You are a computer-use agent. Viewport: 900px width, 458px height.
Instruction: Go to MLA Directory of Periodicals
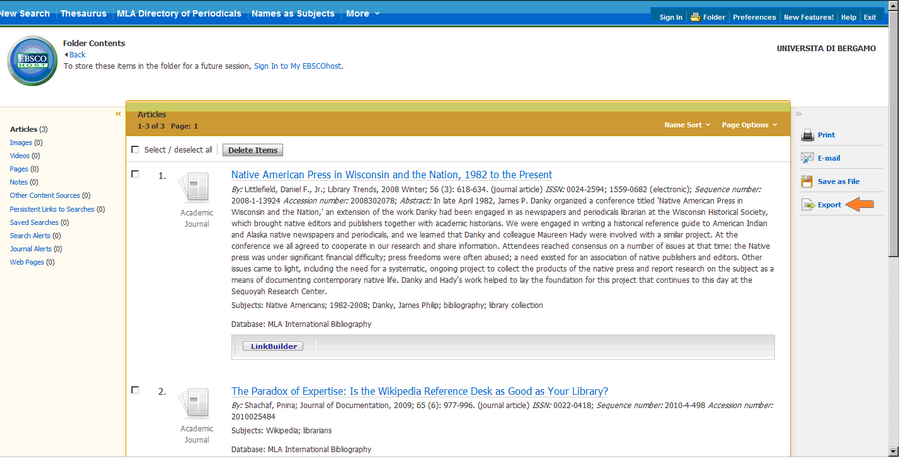pyautogui.click(x=180, y=14)
